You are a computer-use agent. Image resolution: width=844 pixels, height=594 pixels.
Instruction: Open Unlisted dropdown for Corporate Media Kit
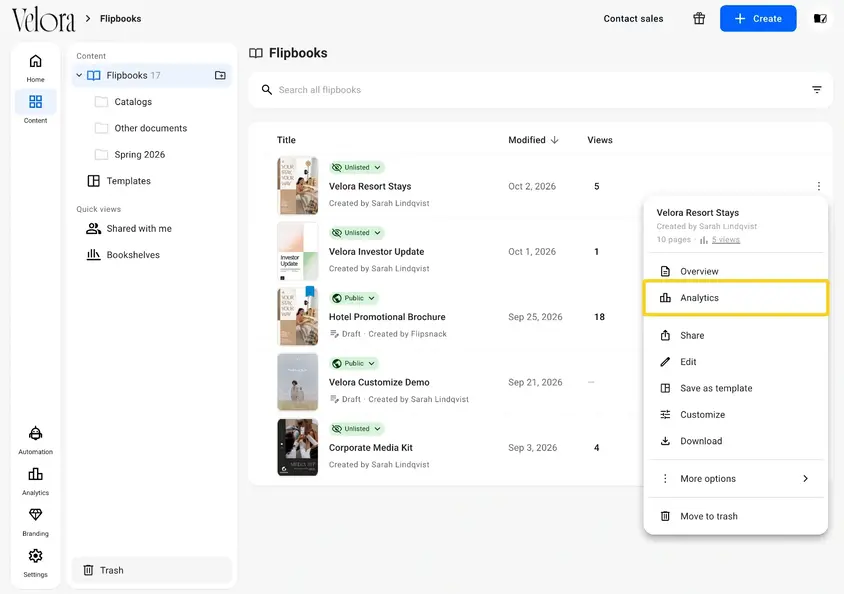(x=357, y=429)
